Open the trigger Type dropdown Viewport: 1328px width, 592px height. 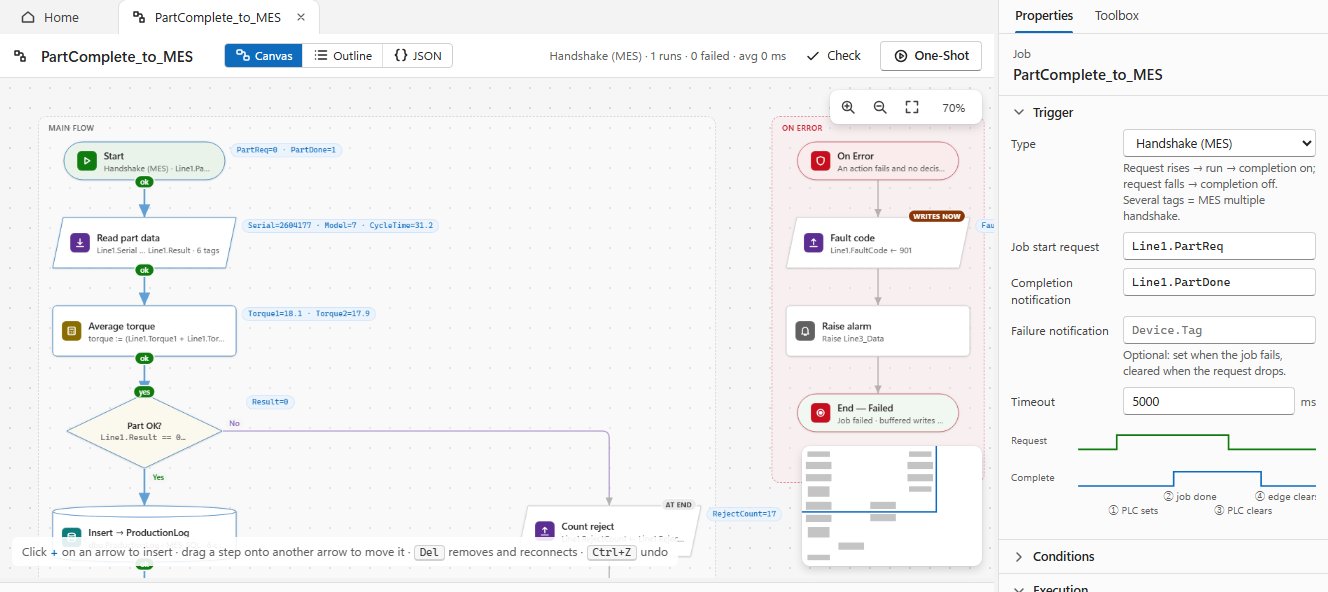(x=1219, y=144)
